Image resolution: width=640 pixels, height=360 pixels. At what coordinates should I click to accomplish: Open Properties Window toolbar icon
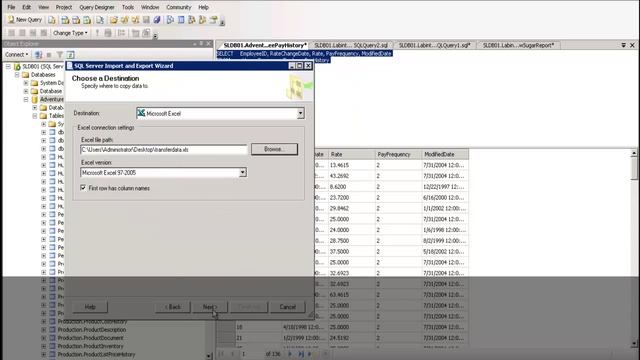tap(213, 20)
